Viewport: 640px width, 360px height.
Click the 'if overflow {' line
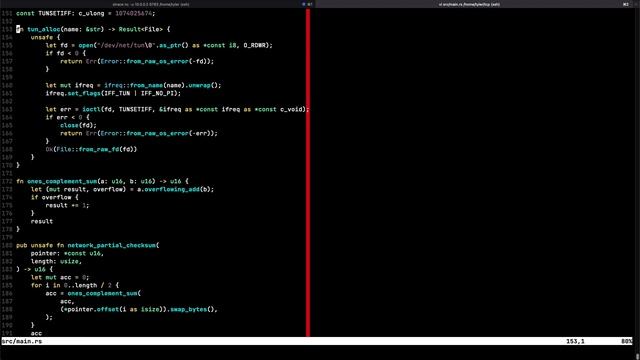click(55, 197)
